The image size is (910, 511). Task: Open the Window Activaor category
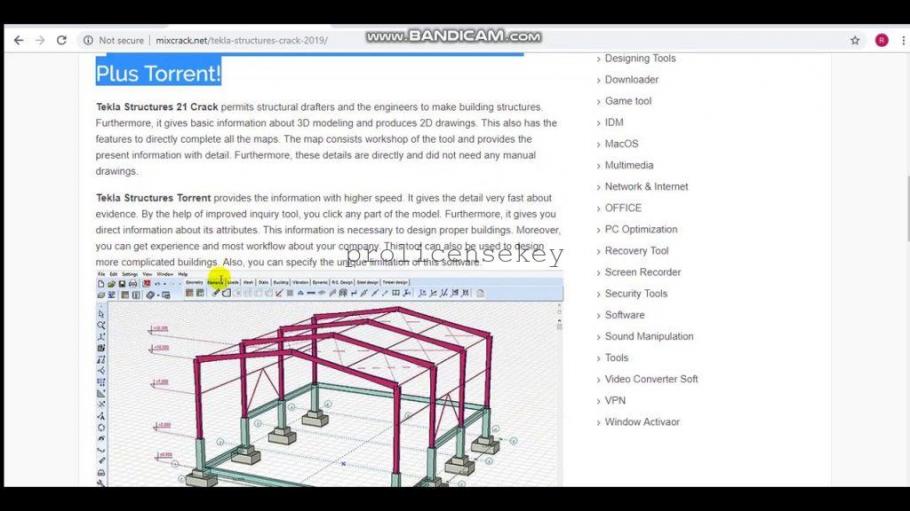coord(642,422)
